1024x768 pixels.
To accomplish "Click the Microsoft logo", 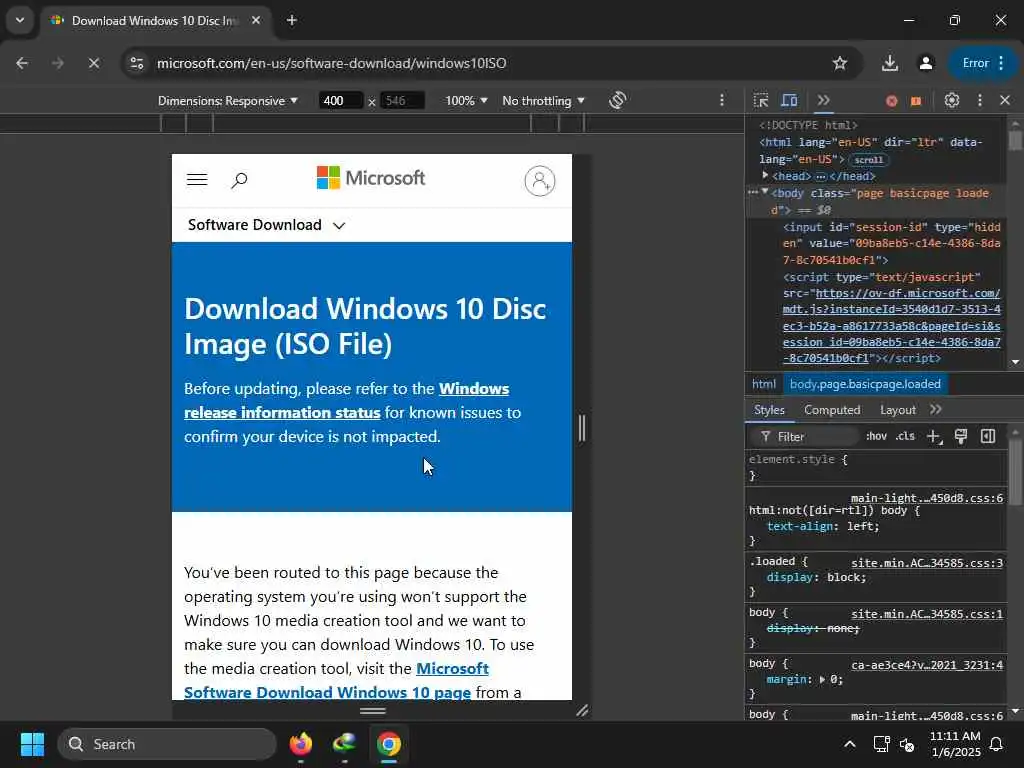I will click(x=370, y=178).
